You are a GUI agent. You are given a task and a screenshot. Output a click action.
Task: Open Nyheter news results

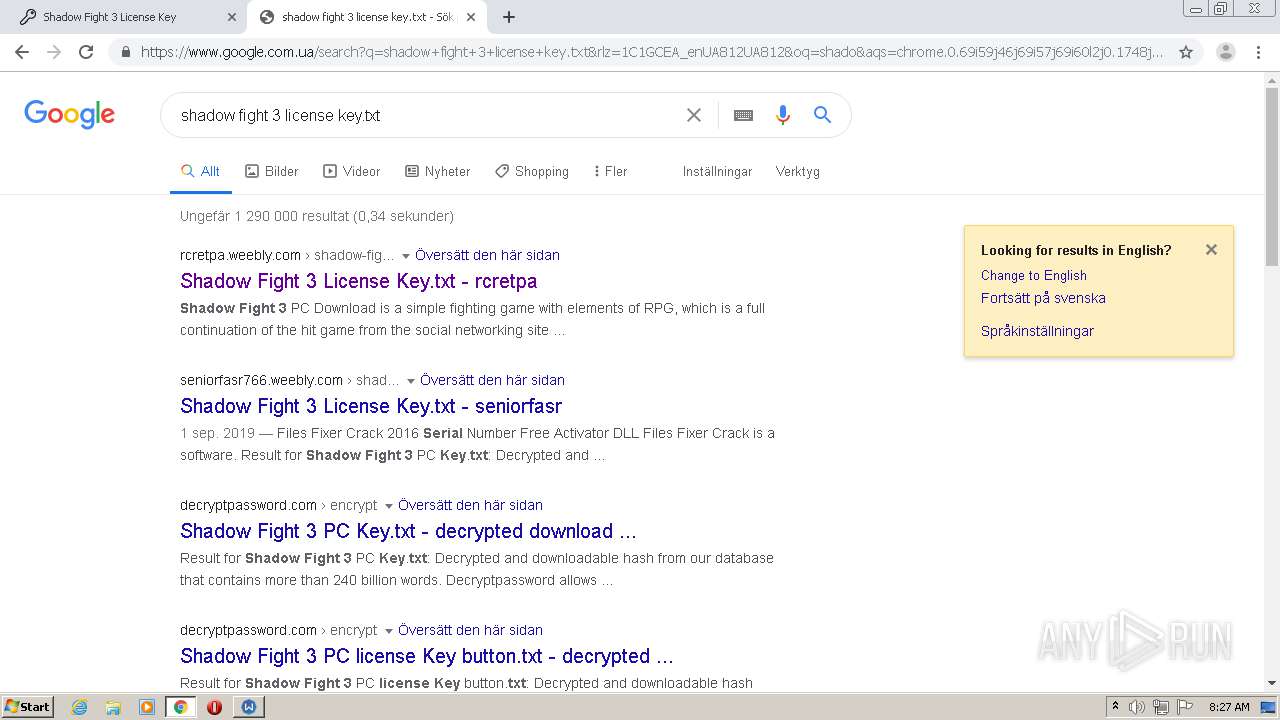438,171
